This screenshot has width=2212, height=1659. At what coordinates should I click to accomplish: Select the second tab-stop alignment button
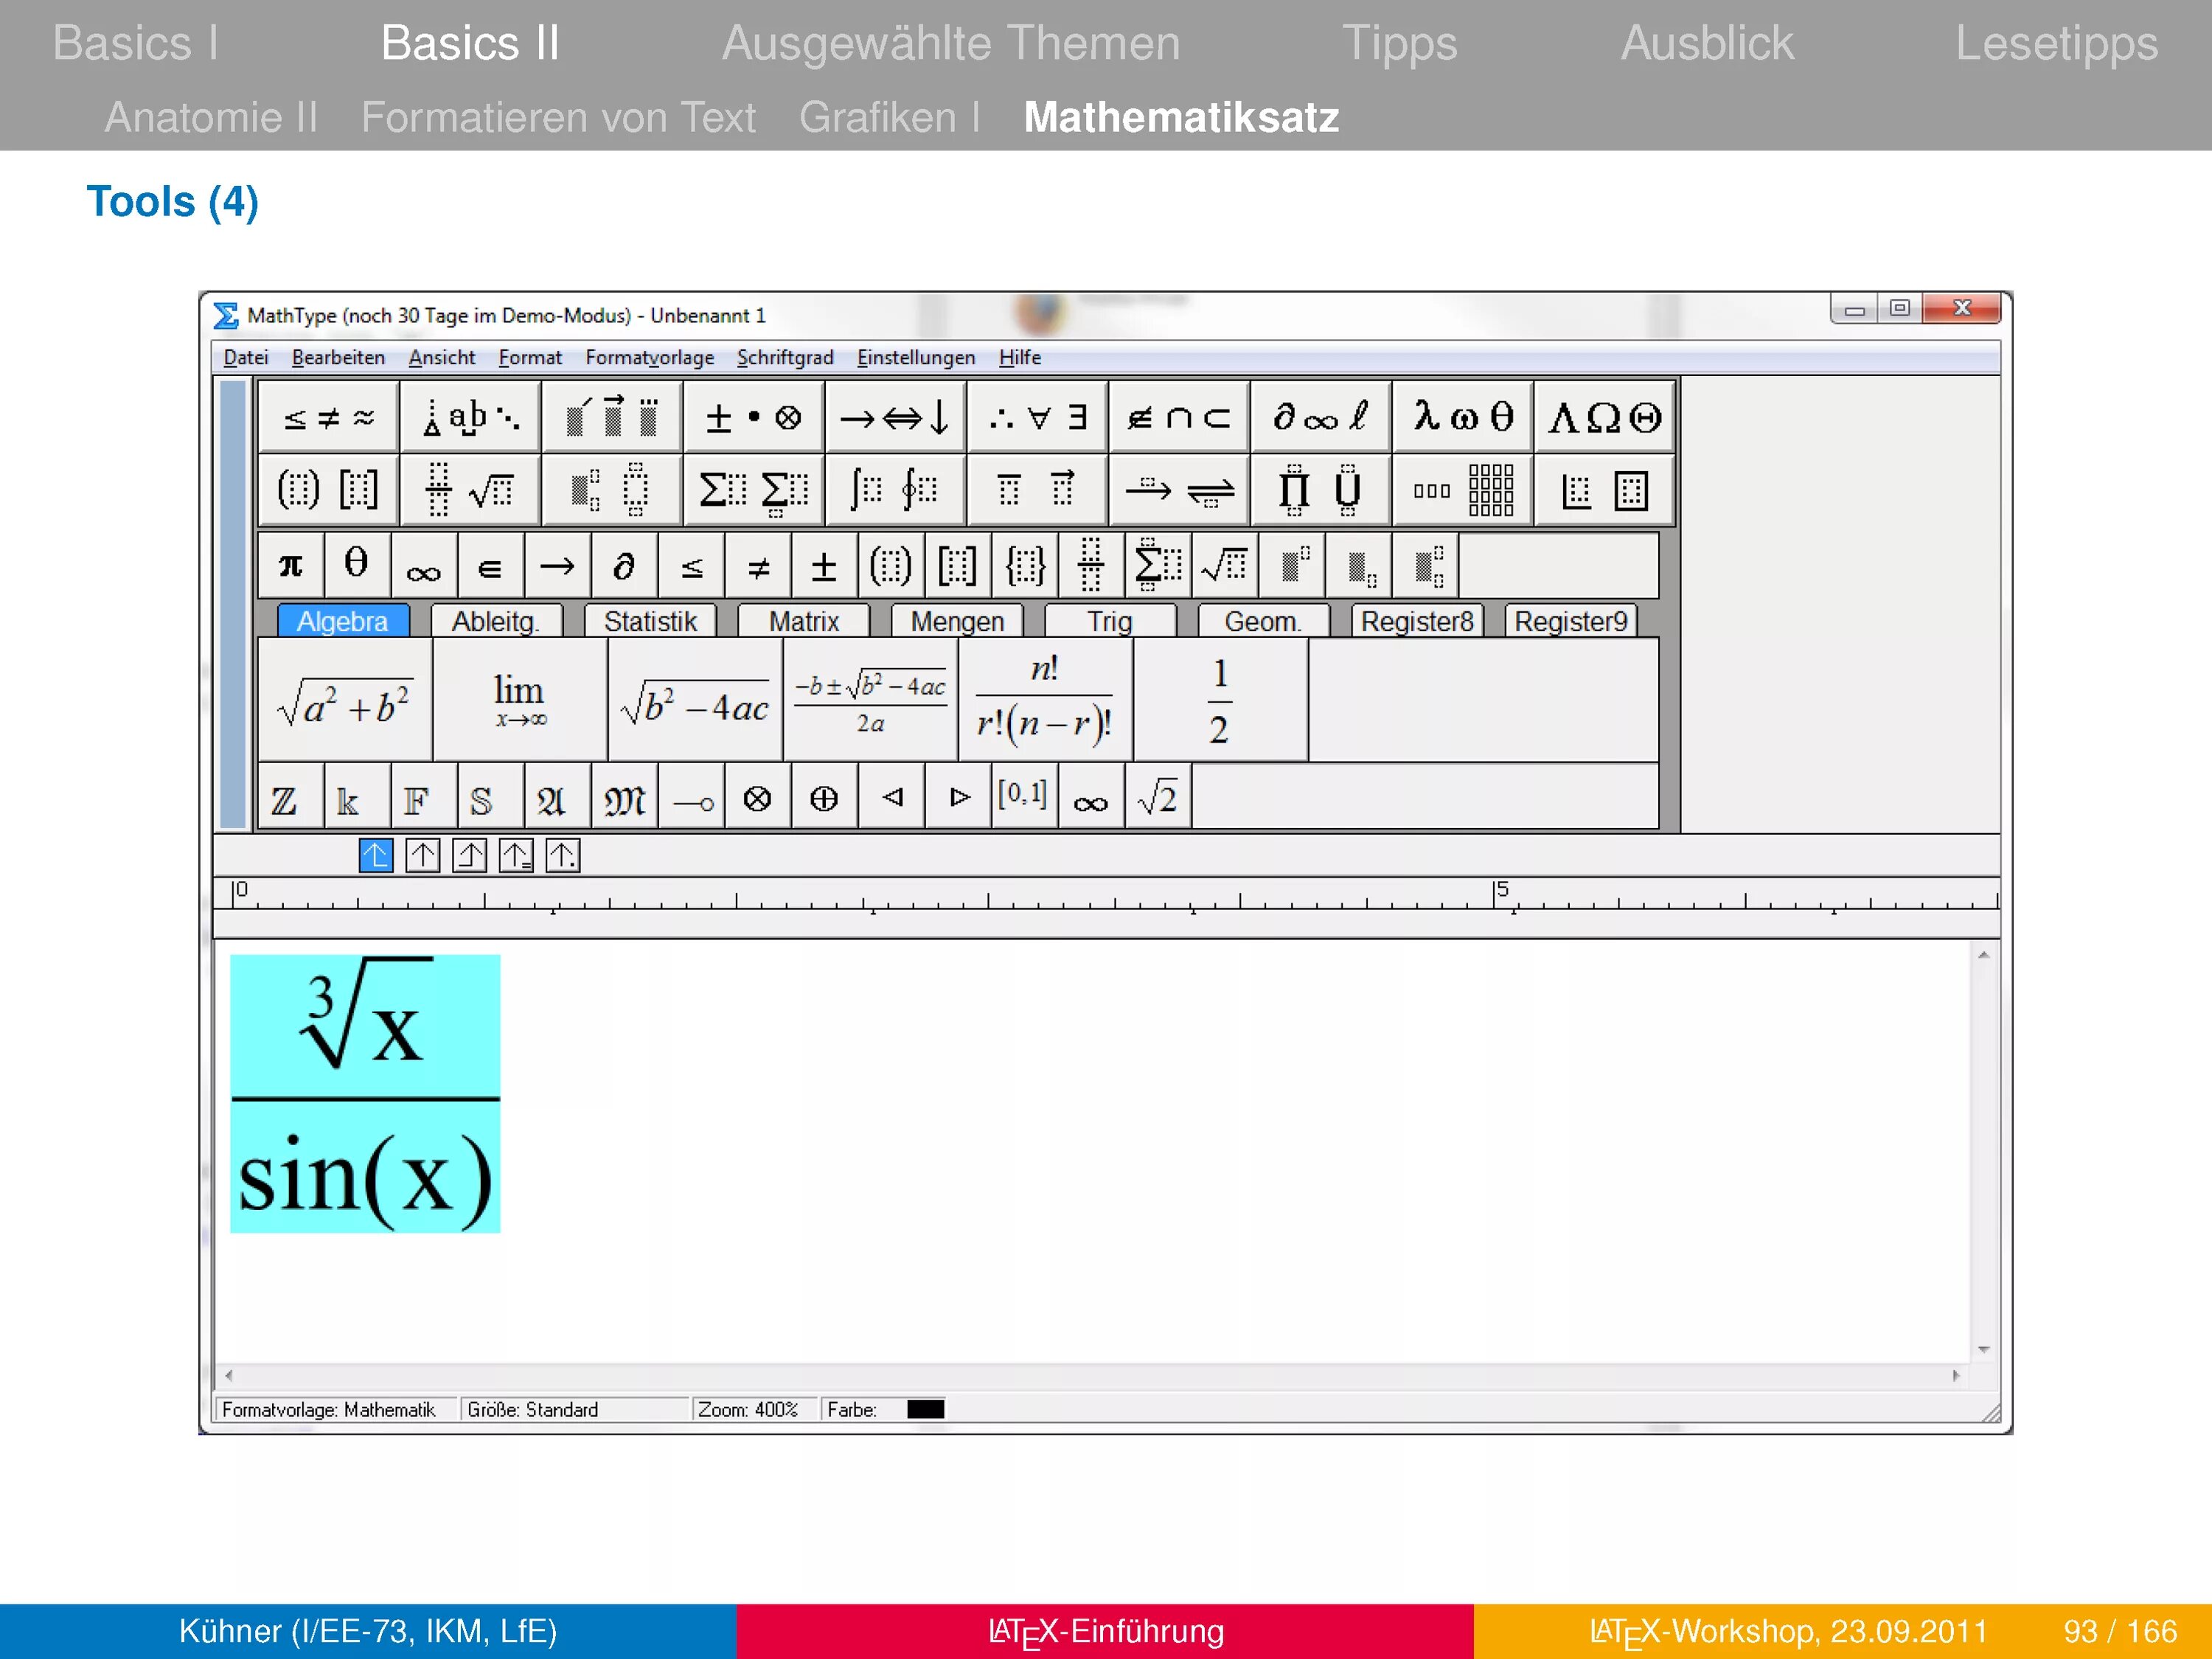point(423,856)
